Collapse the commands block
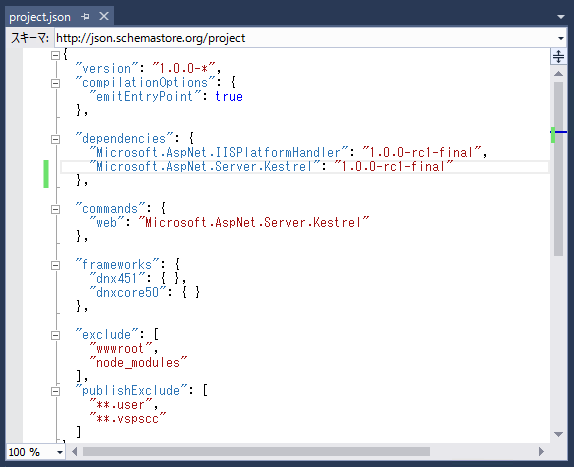 tap(55, 209)
